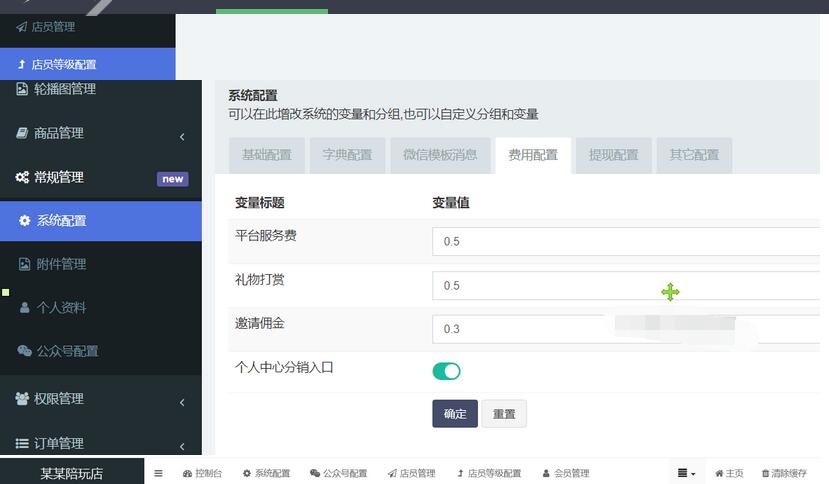Click the 邀请佣金 value field
Viewport: 829px width, 484px height.
[x=626, y=329]
